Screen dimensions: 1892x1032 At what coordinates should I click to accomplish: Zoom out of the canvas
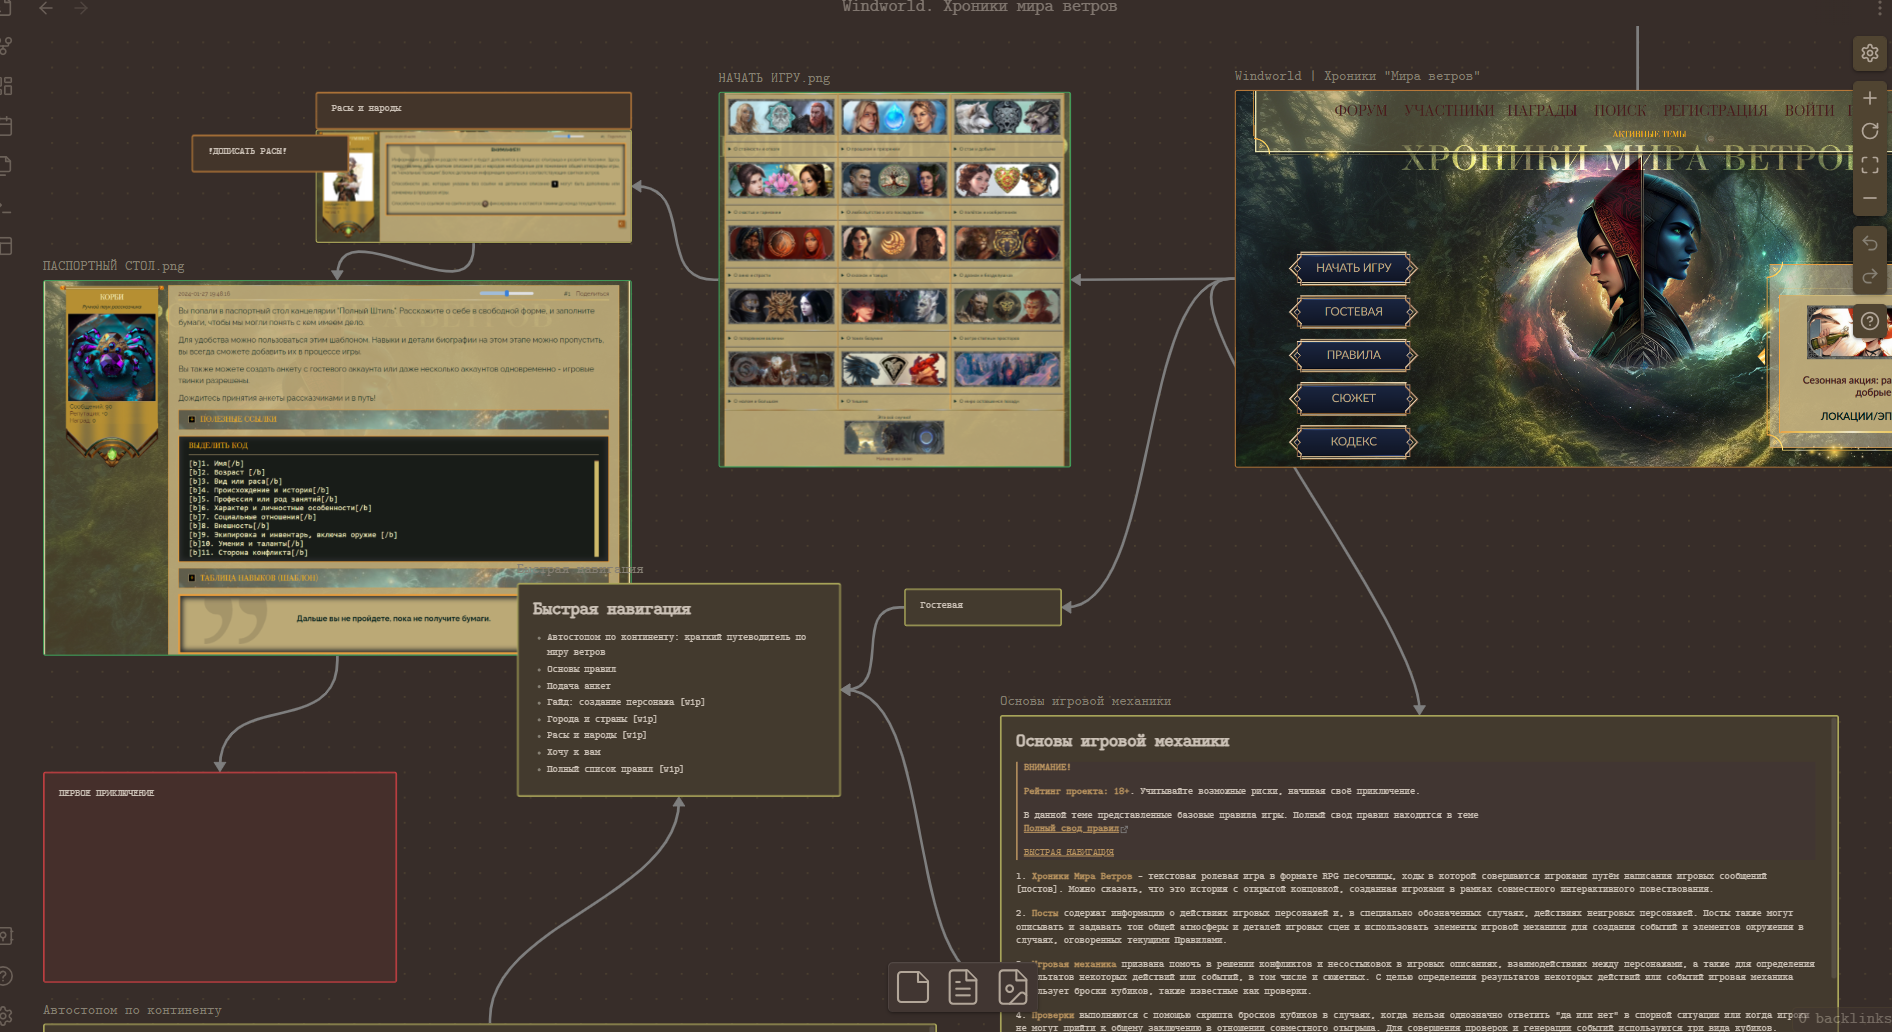point(1869,198)
